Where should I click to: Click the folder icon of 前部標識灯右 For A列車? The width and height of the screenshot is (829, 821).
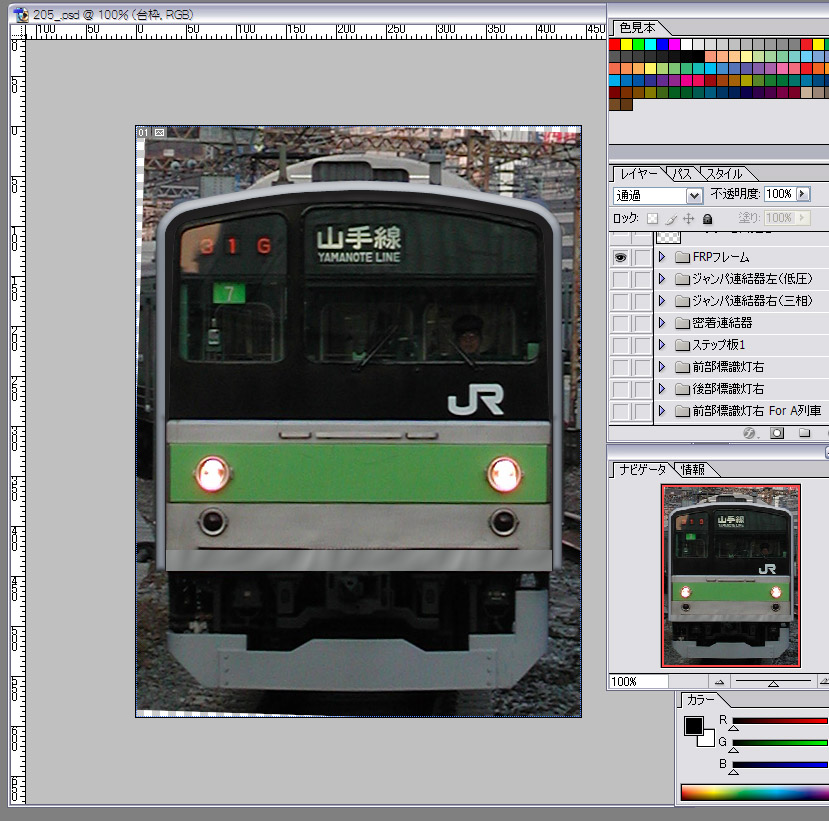click(683, 411)
